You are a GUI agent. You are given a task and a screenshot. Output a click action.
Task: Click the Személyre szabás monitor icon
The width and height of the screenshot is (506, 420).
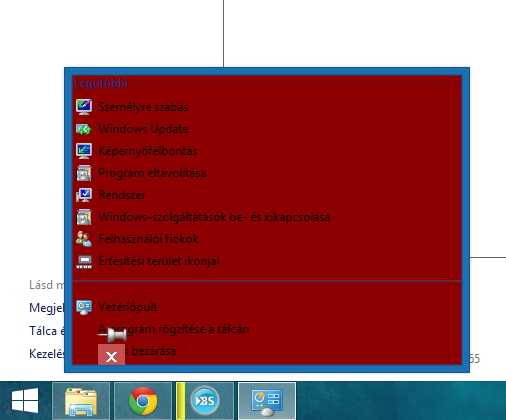click(84, 107)
